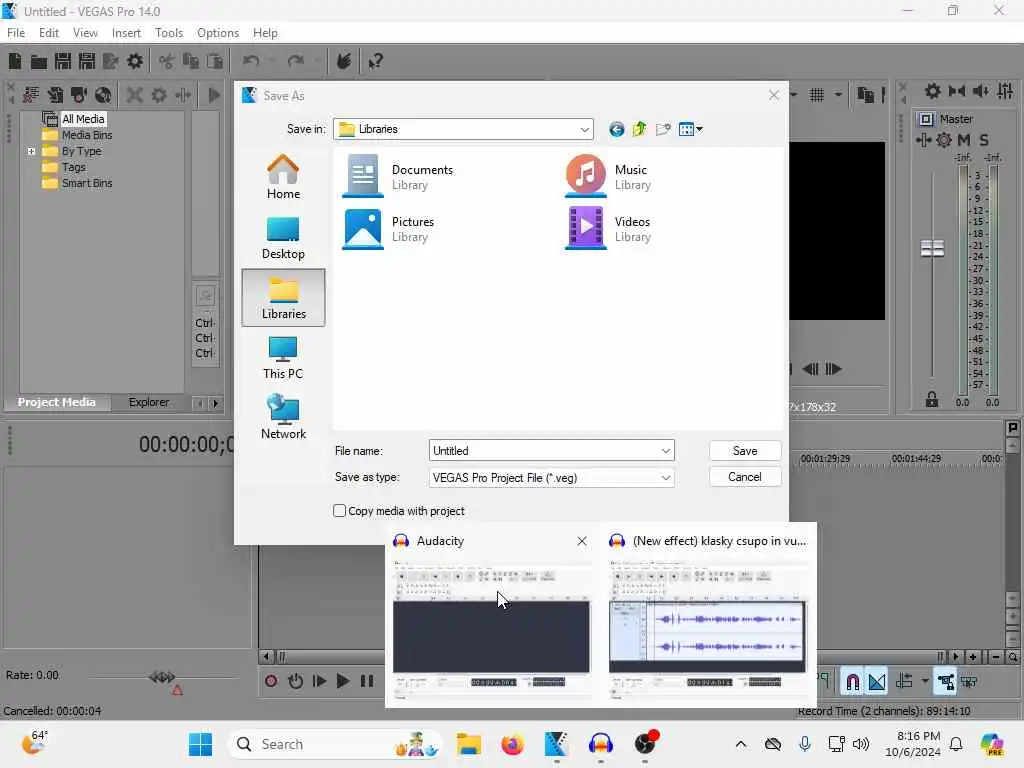Expand the Save as type dropdown
Viewport: 1024px width, 768px height.
(665, 477)
